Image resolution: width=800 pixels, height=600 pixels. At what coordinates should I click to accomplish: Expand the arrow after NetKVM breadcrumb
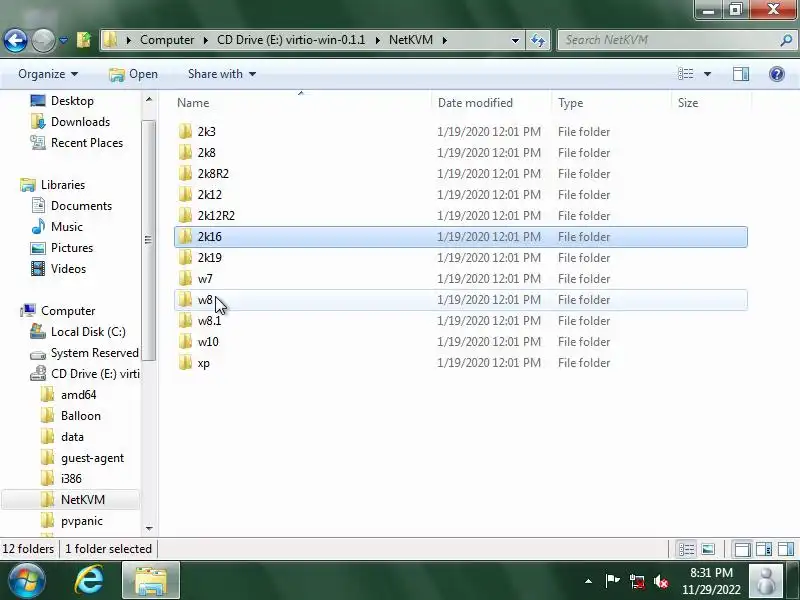pyautogui.click(x=444, y=40)
